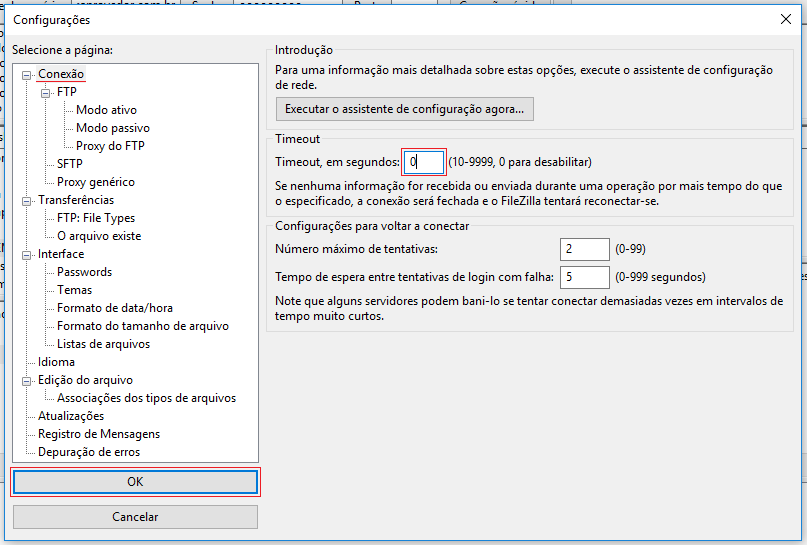Select Modo ativo settings page
Image resolution: width=807 pixels, height=545 pixels.
pyautogui.click(x=106, y=110)
